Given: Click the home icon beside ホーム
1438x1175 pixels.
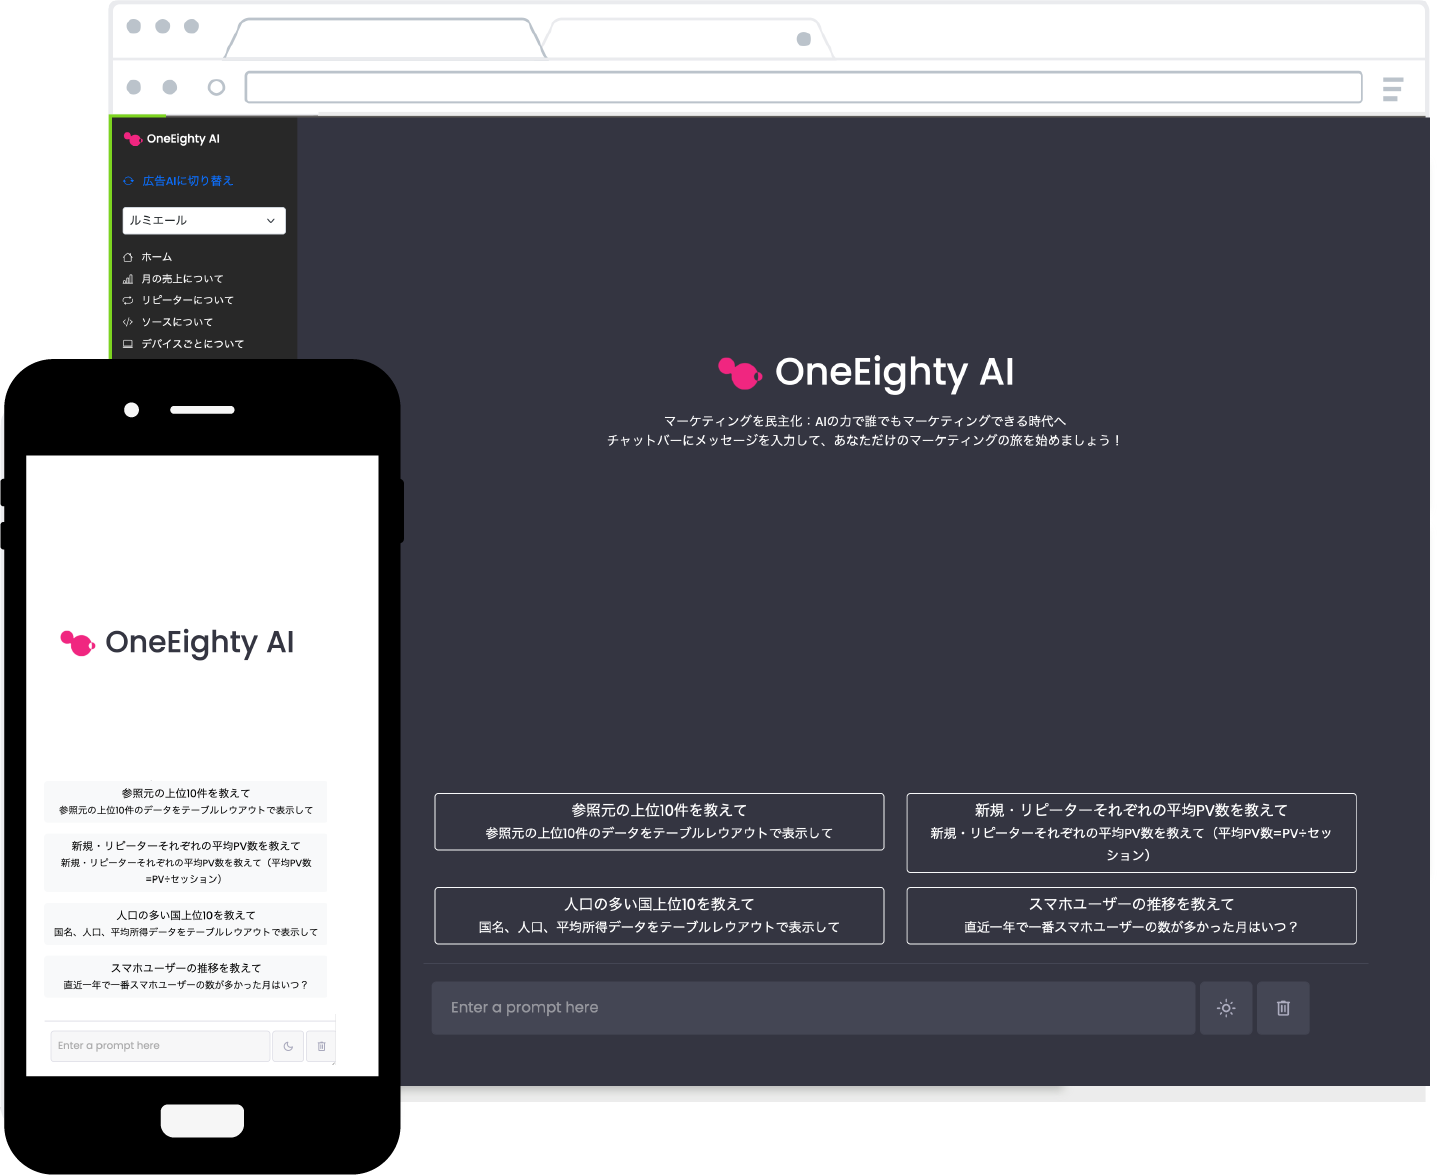Looking at the screenshot, I should pos(128,257).
